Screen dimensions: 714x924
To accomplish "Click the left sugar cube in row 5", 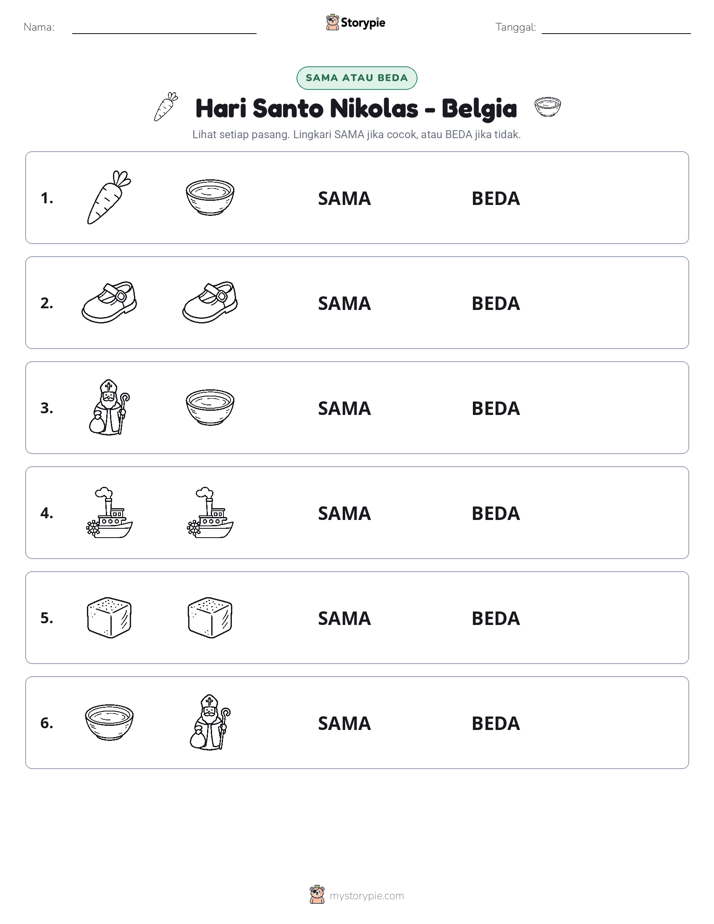I will click(x=109, y=618).
